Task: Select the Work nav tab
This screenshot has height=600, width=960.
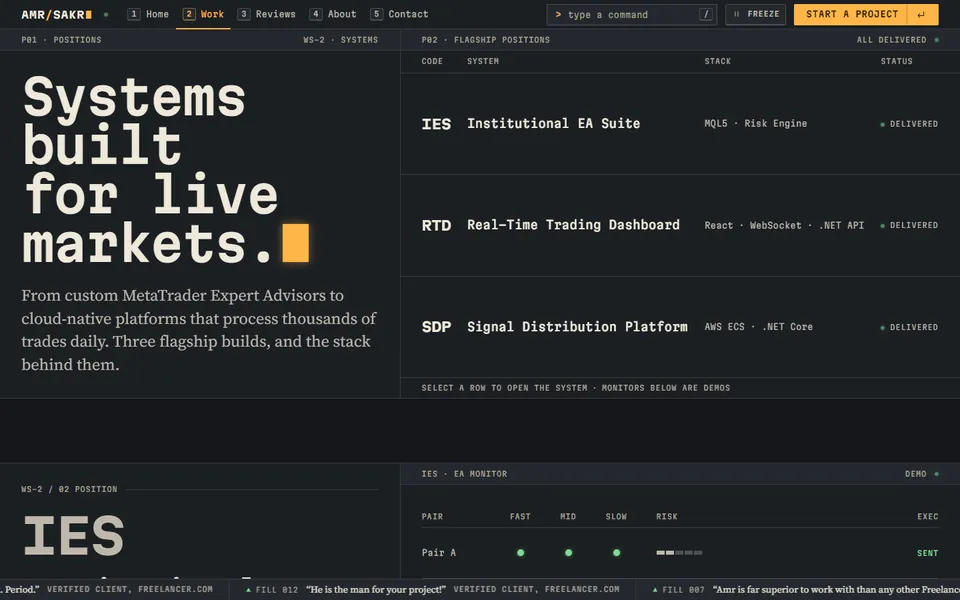Action: point(203,14)
